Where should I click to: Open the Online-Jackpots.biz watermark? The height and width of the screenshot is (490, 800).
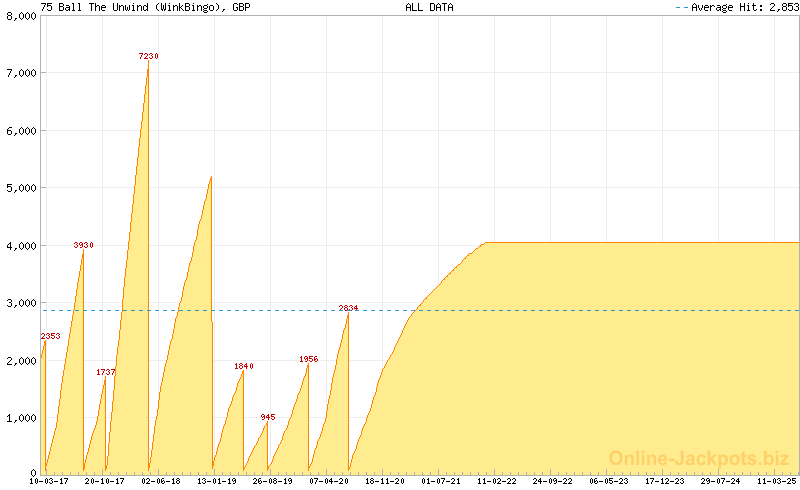699,458
